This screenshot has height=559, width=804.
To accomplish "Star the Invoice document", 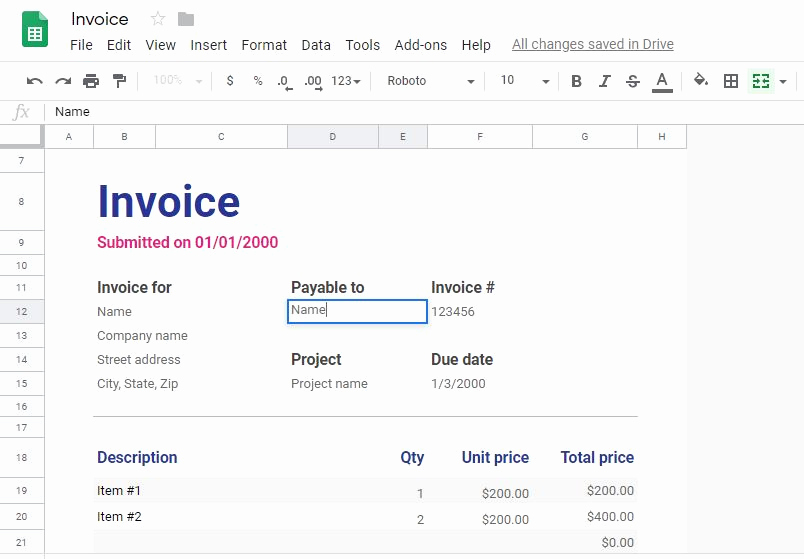I will click(x=157, y=19).
